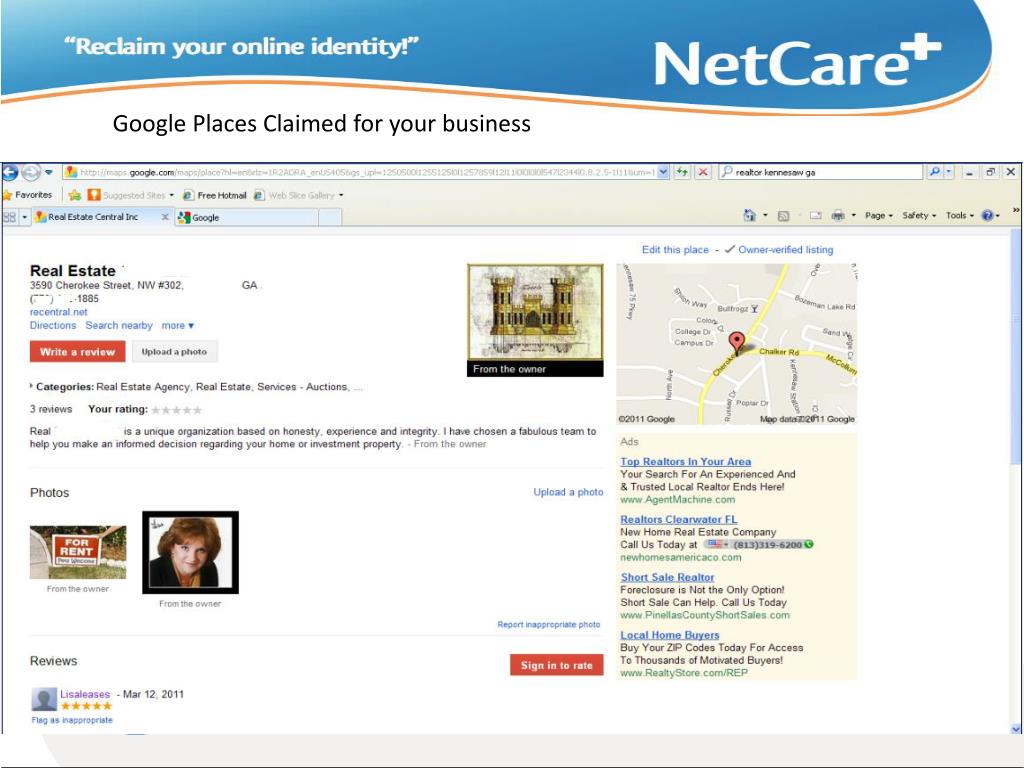This screenshot has width=1024, height=768.
Task: Click the blue Help question mark icon
Action: 987,216
